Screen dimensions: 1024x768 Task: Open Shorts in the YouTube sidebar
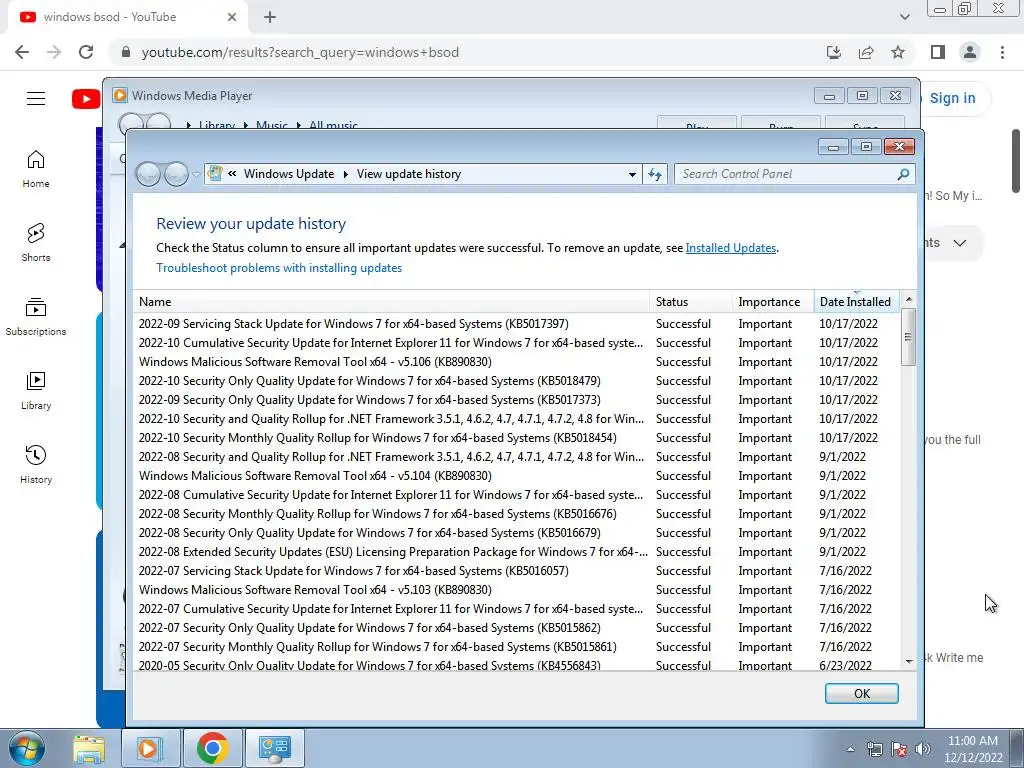coord(36,242)
